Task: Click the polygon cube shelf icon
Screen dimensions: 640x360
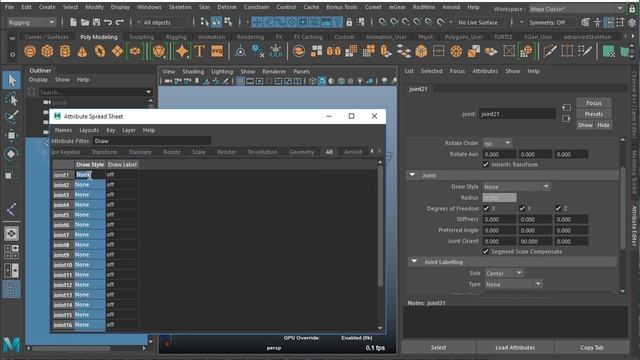Action: click(x=47, y=51)
